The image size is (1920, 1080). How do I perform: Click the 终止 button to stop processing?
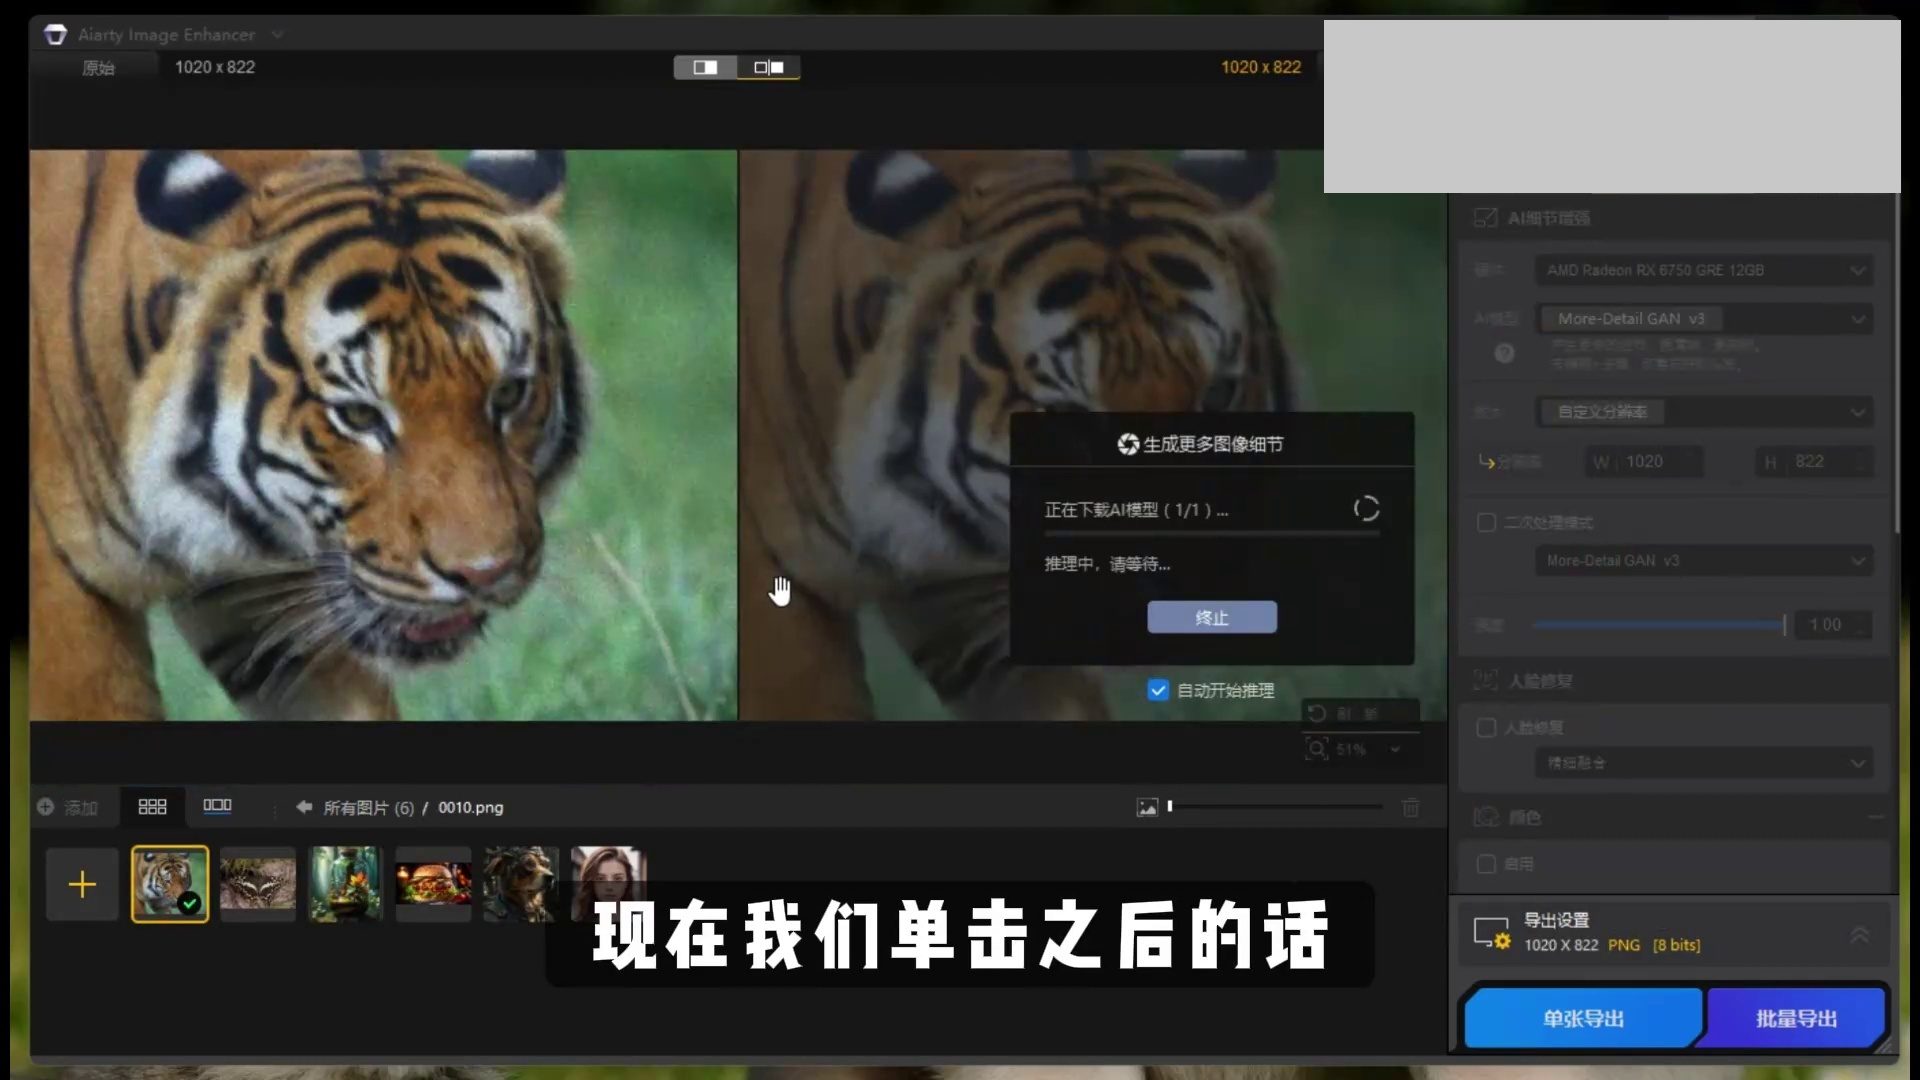point(1212,617)
